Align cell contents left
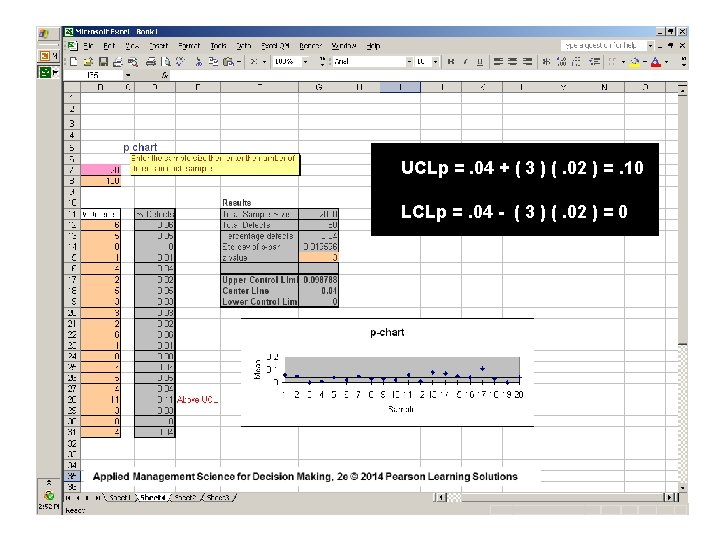Image resolution: width=720 pixels, height=540 pixels. tap(498, 62)
